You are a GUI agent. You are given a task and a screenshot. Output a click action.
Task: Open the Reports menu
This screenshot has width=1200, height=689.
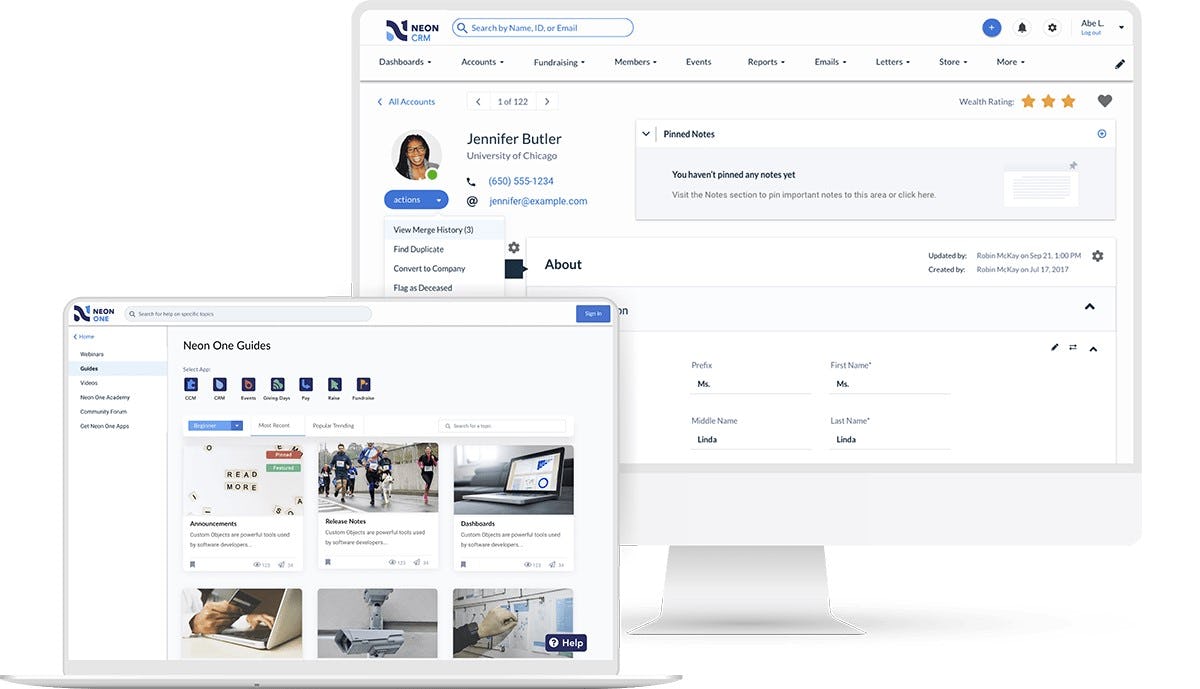[765, 61]
